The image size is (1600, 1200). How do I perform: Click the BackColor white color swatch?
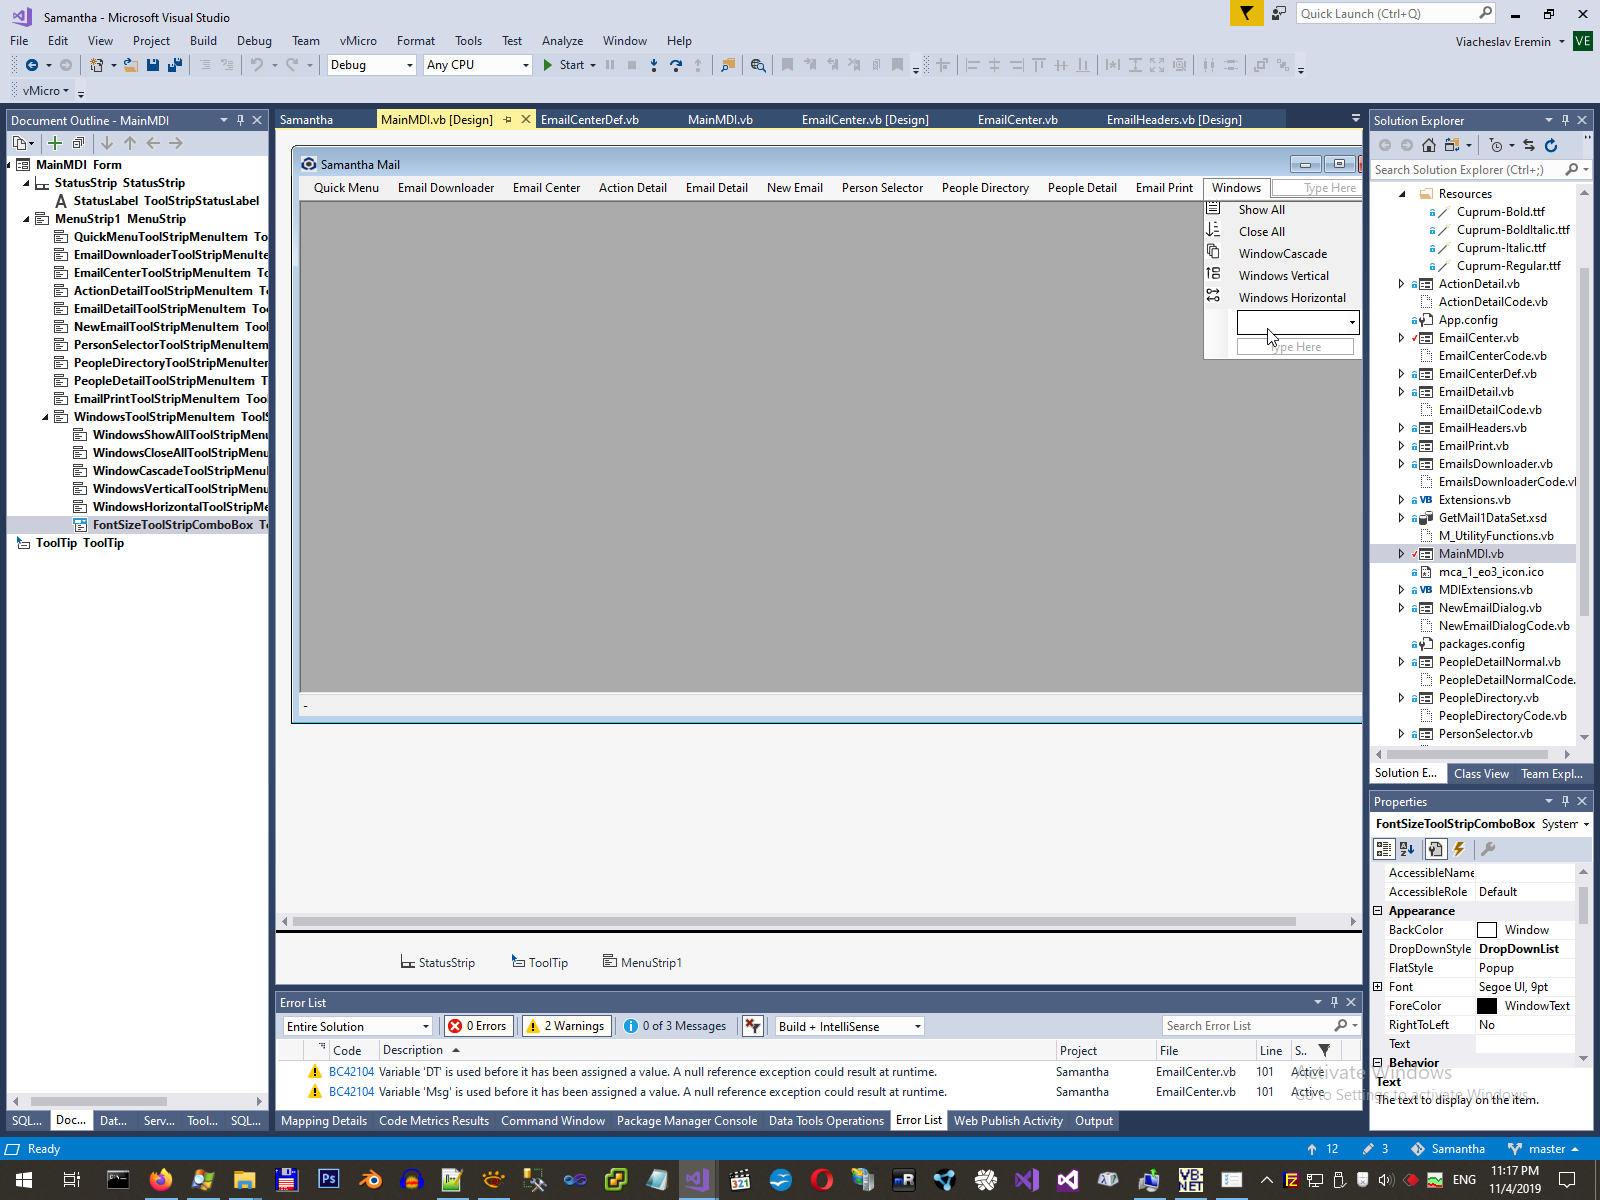point(1487,930)
